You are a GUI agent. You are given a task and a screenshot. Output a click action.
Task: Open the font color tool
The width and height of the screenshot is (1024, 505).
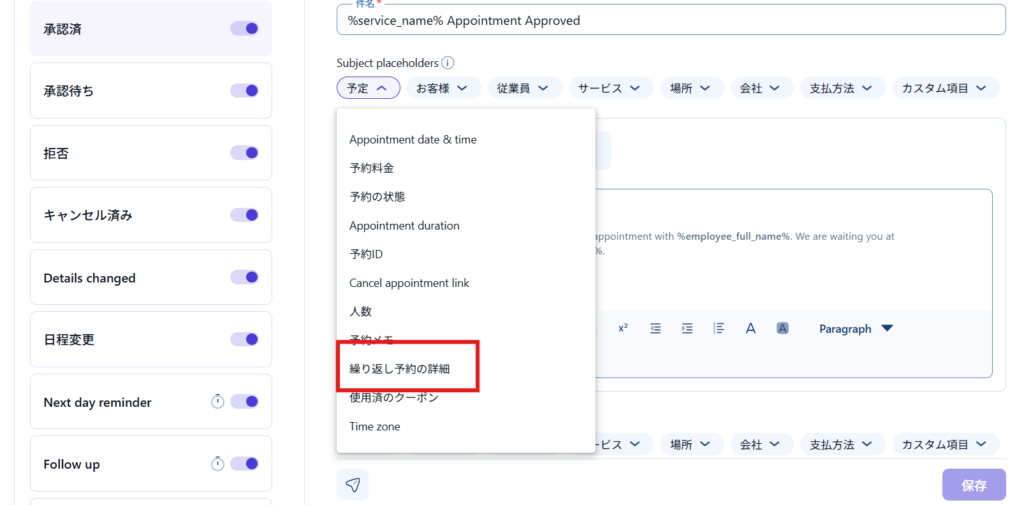pyautogui.click(x=750, y=328)
